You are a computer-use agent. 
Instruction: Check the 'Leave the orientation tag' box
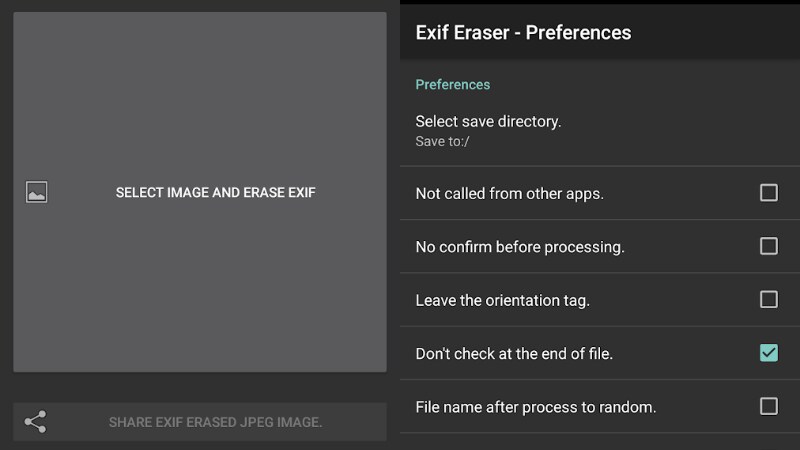point(768,299)
